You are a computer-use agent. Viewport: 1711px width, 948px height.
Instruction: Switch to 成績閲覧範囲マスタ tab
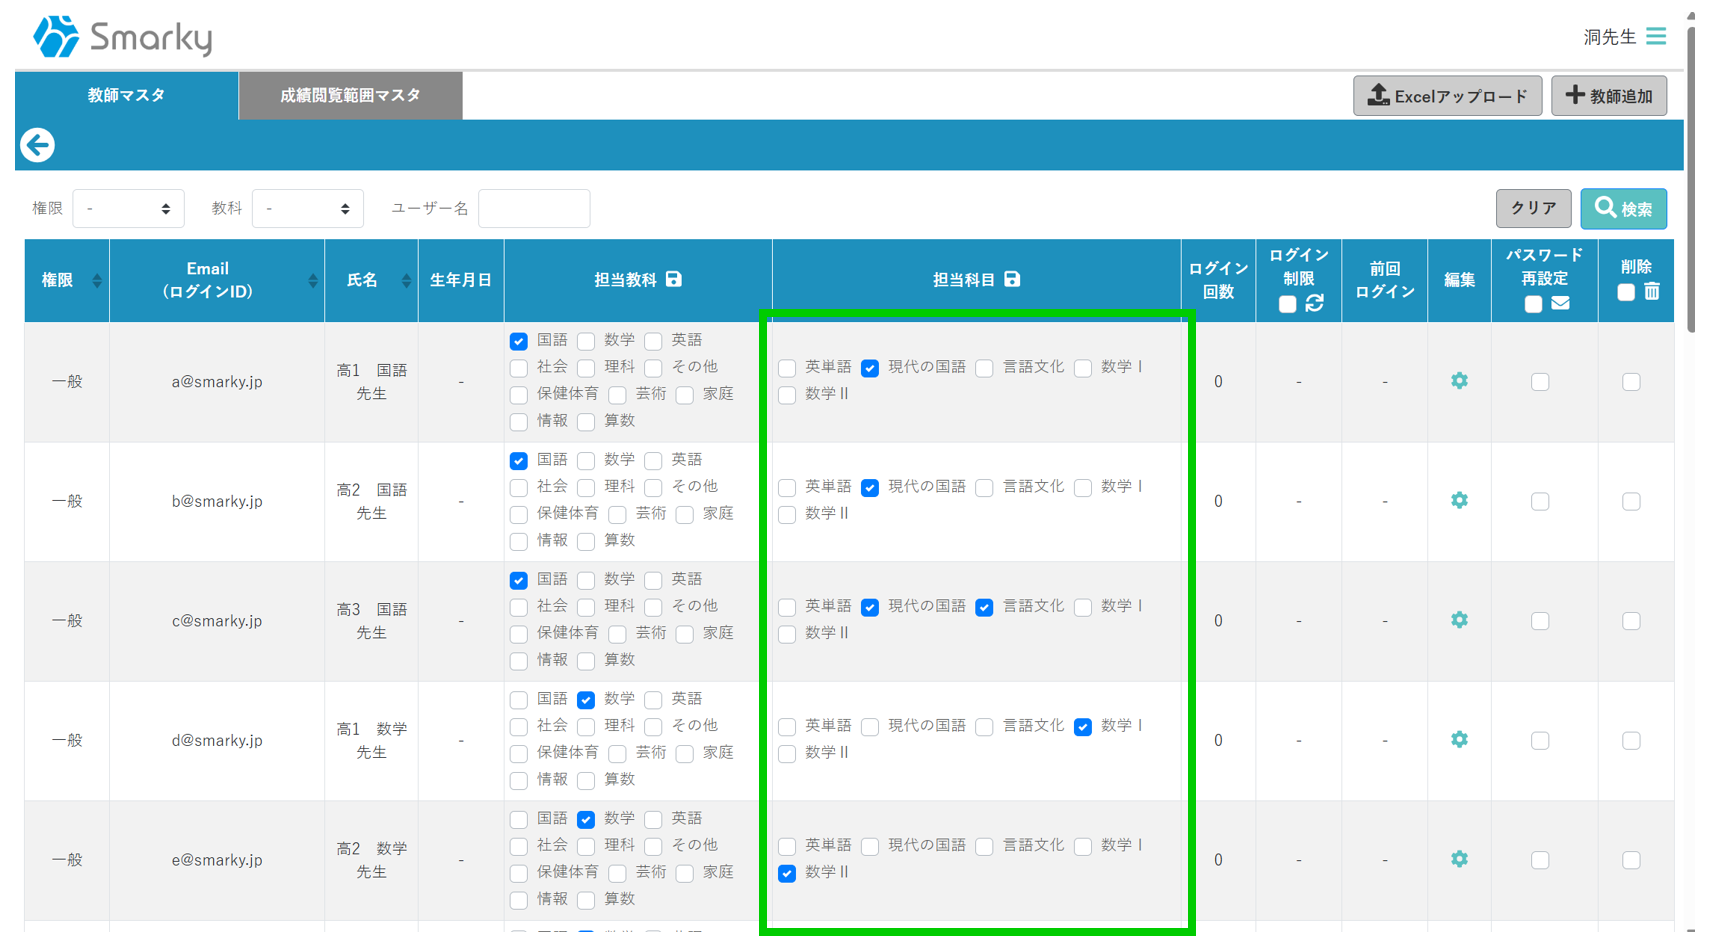point(350,95)
